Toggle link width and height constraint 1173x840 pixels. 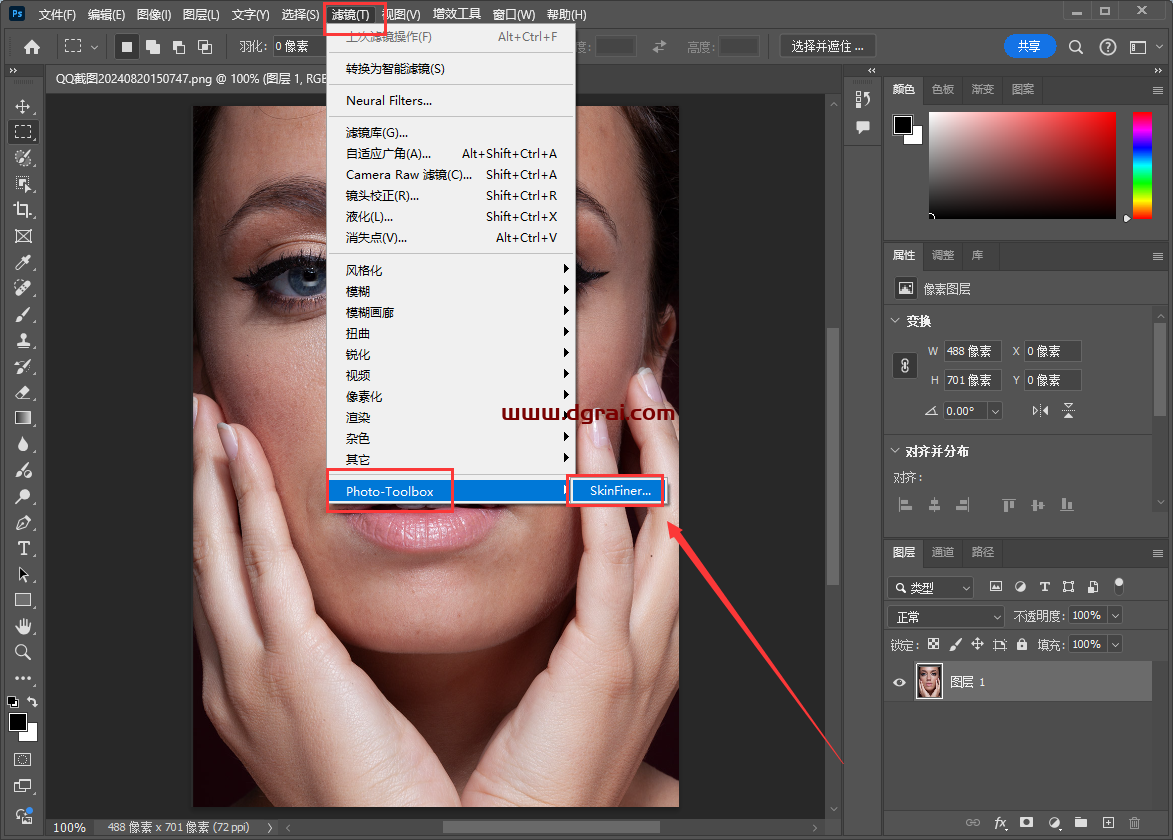point(904,365)
